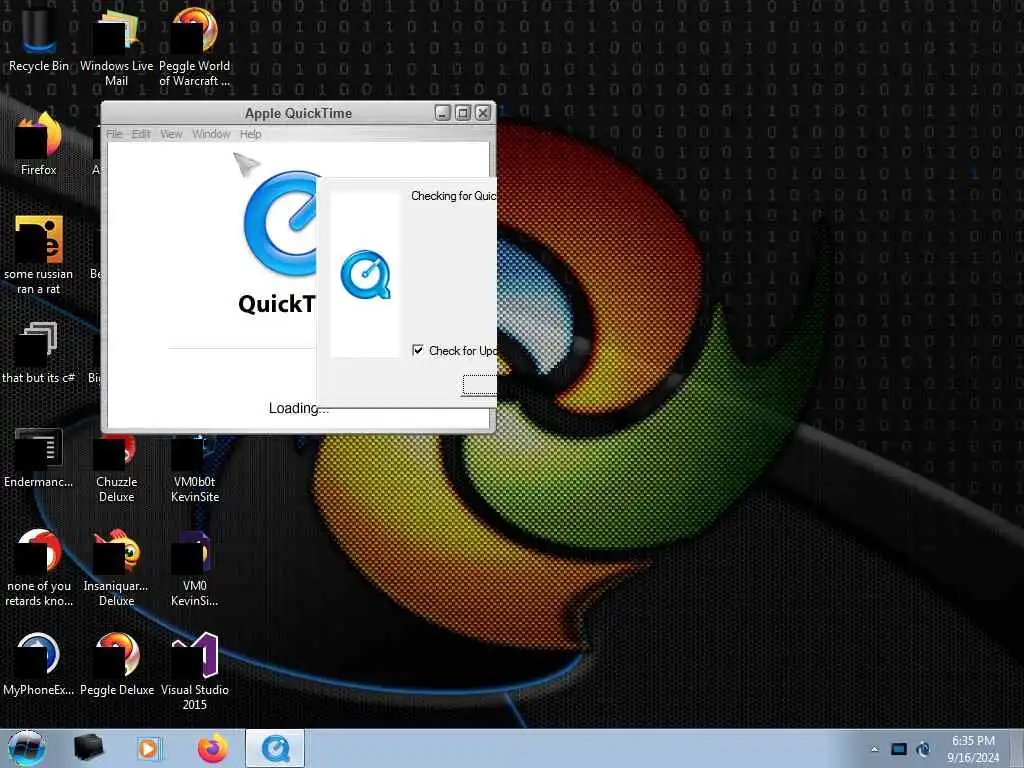Image resolution: width=1024 pixels, height=768 pixels.
Task: Toggle the Check for Updates checkbox
Action: pyautogui.click(x=418, y=350)
